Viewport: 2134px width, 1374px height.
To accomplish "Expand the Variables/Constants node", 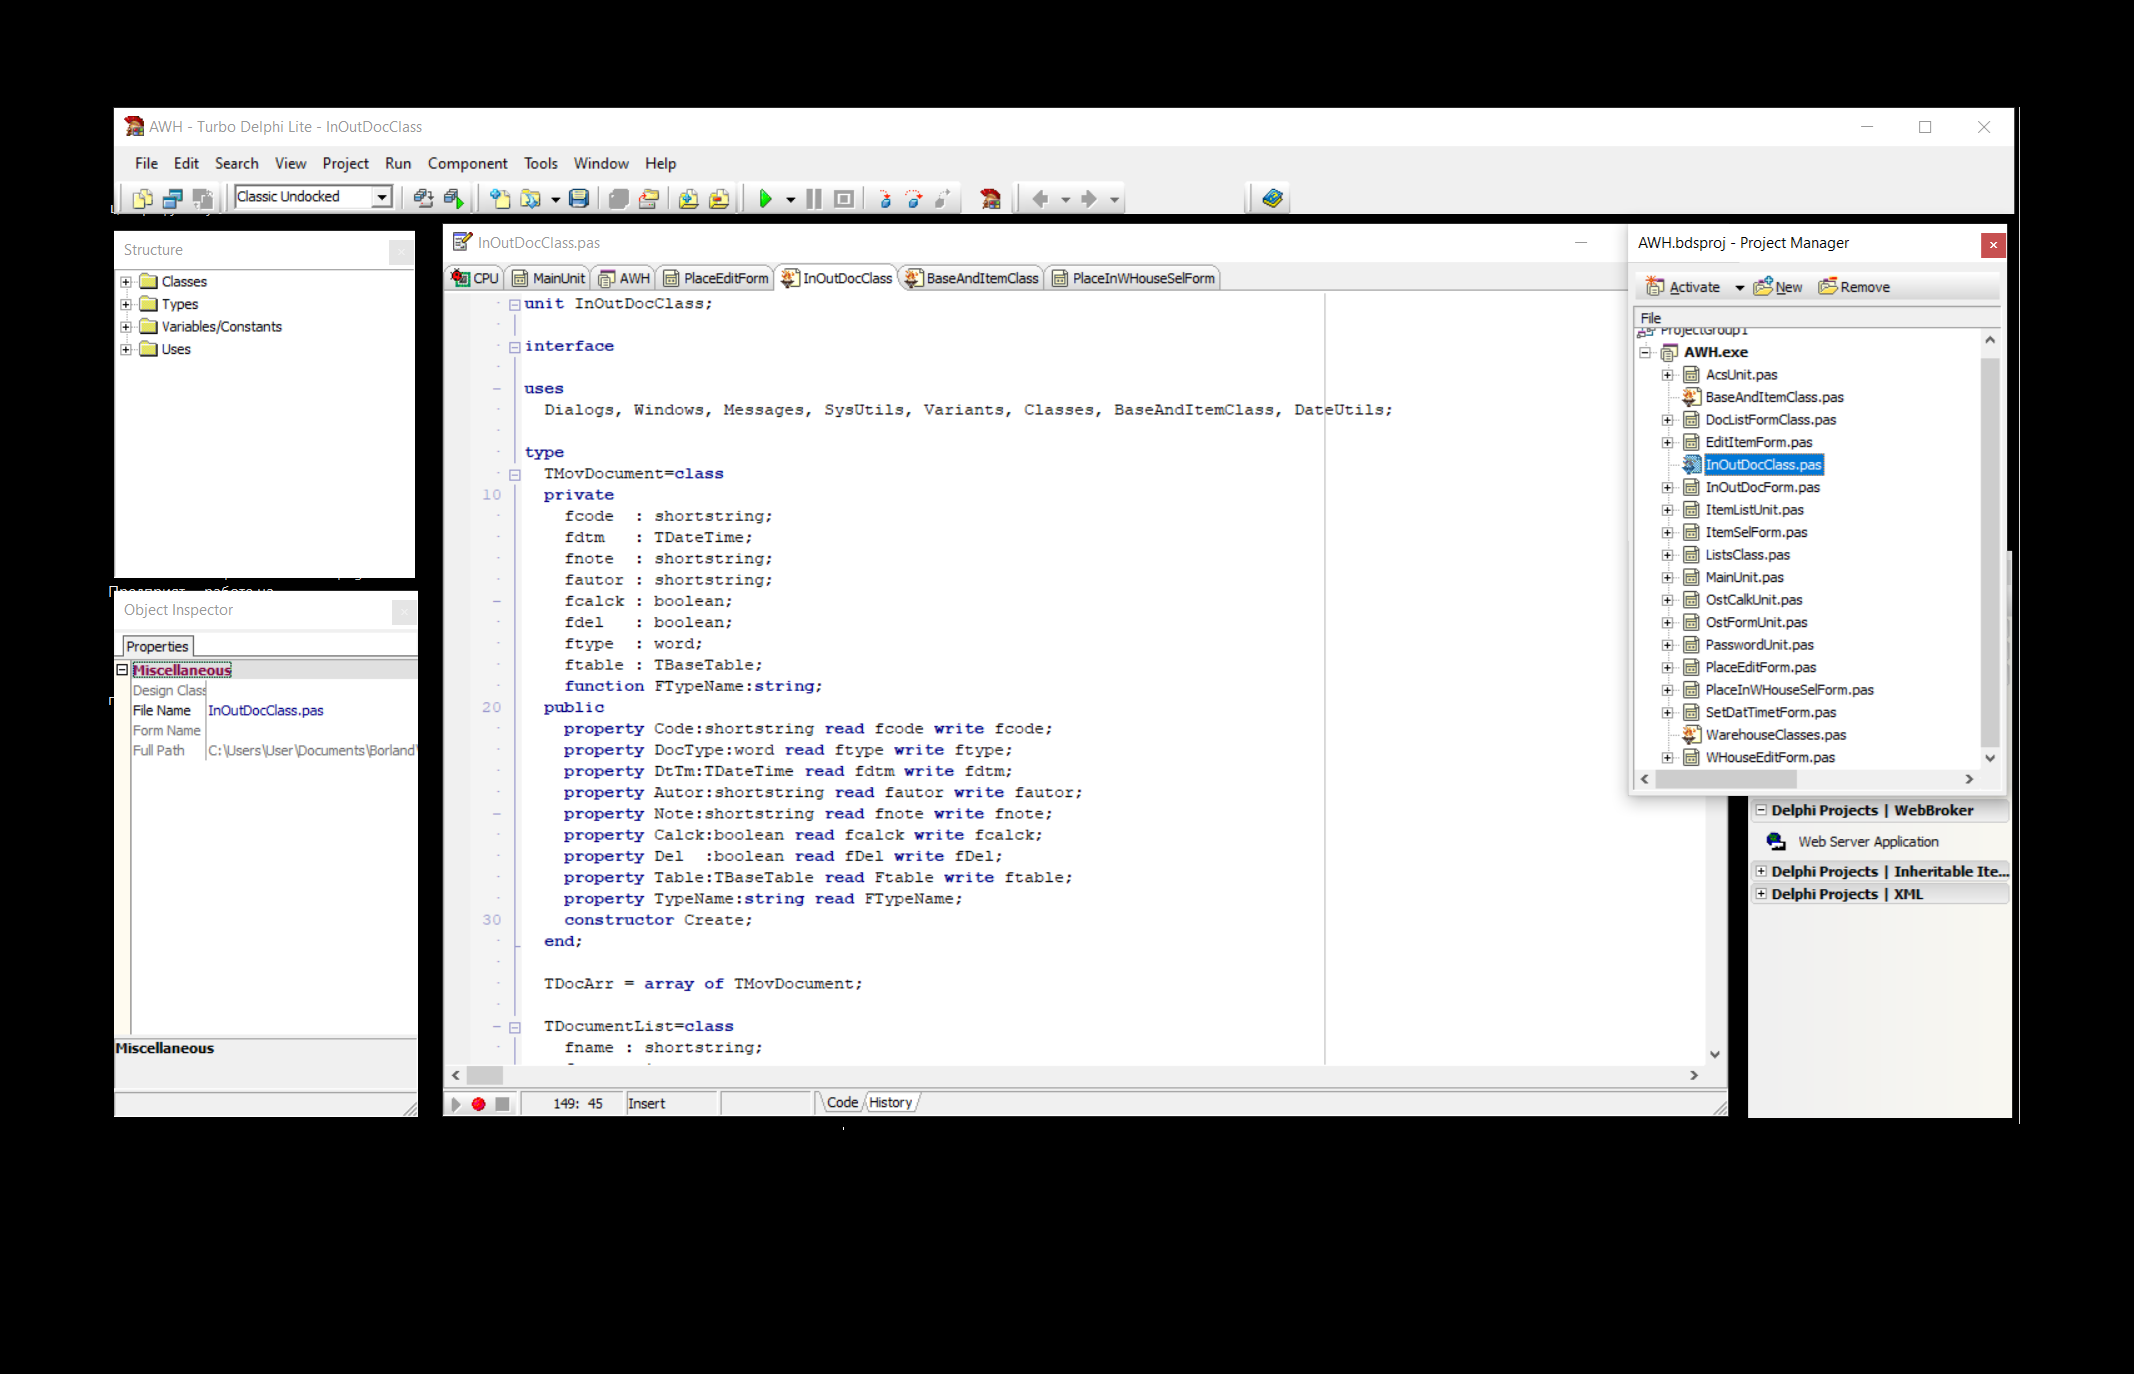I will (x=126, y=327).
